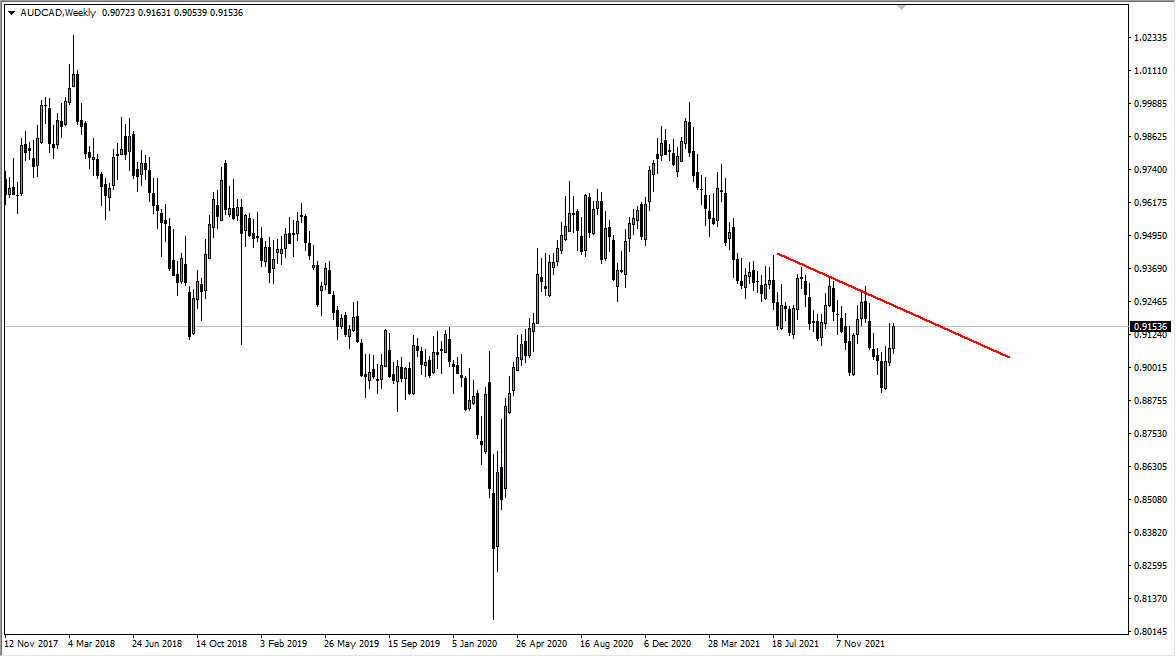Select the AUDCAD,Weekly symbol label
The height and width of the screenshot is (657, 1176).
click(x=57, y=12)
